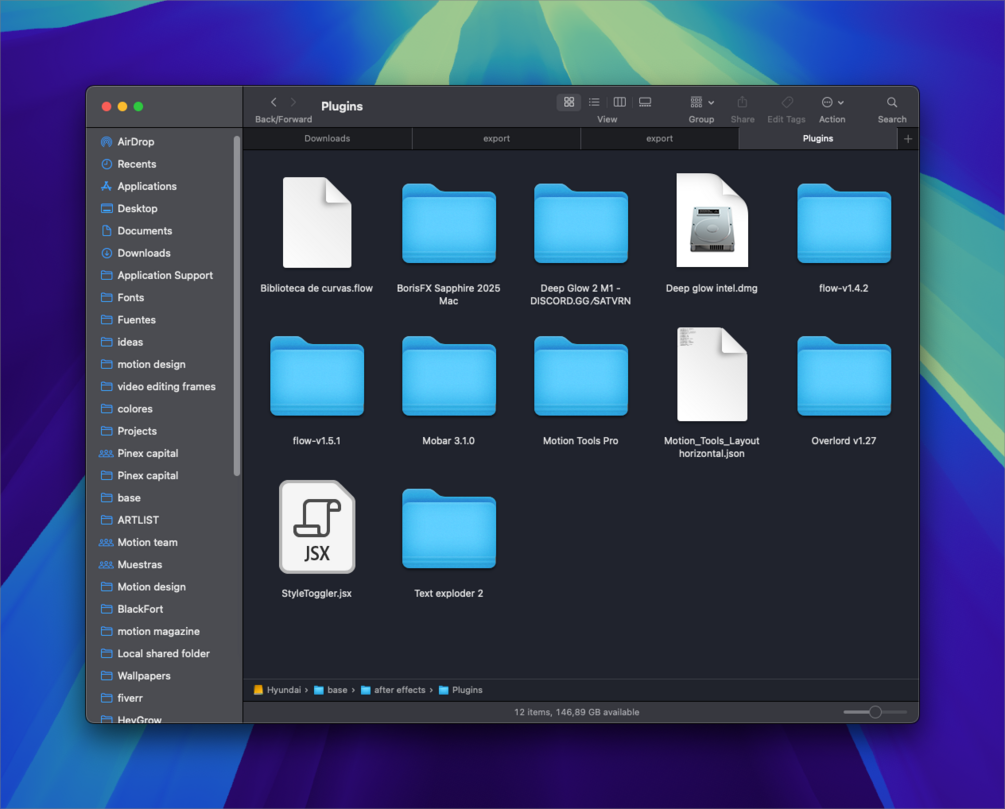The width and height of the screenshot is (1005, 809).
Task: Click the sidebar scrollbar
Action: click(237, 305)
